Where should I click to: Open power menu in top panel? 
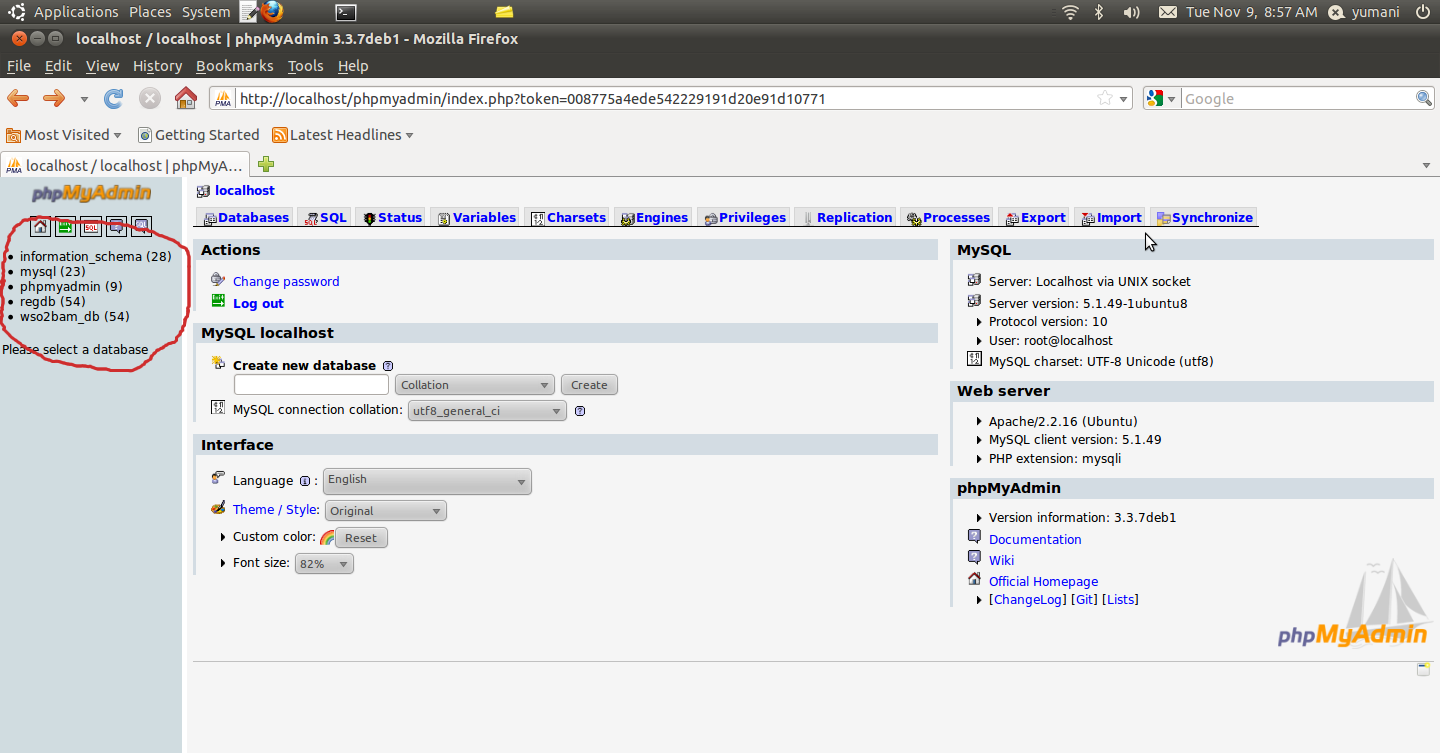pos(1422,12)
